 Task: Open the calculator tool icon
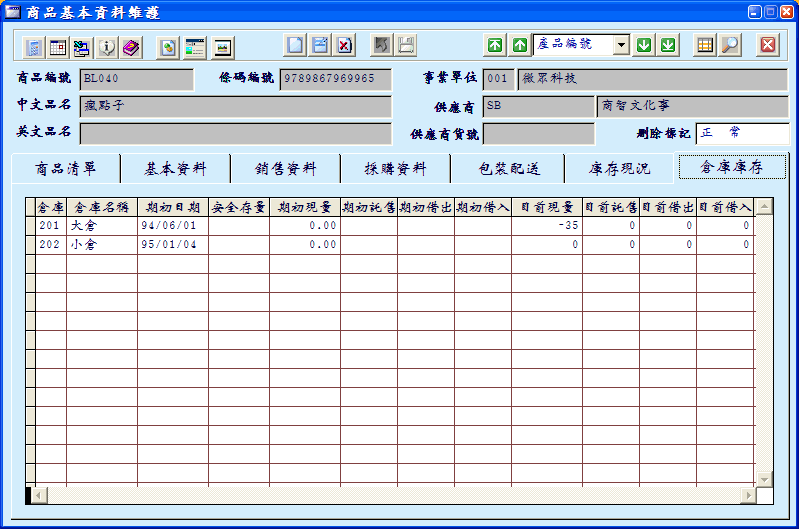pos(34,47)
